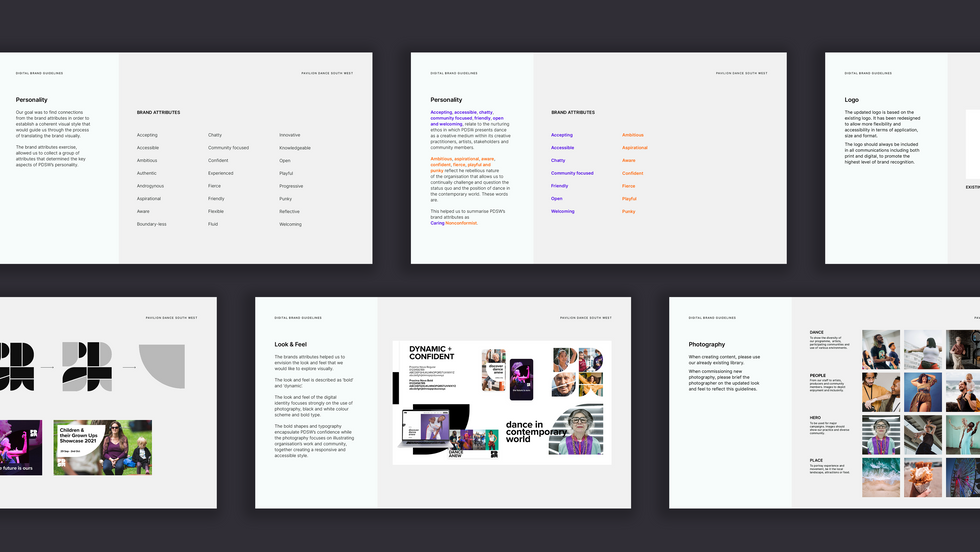This screenshot has width=980, height=552.
Task: Click the word 'Progressive'
Action: [291, 186]
